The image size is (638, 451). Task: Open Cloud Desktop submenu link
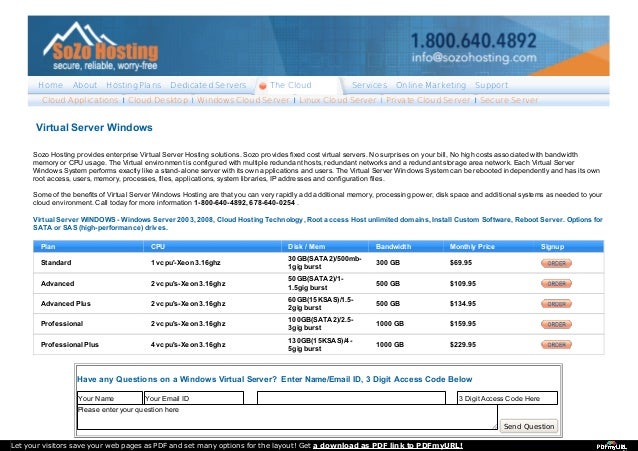click(x=158, y=100)
